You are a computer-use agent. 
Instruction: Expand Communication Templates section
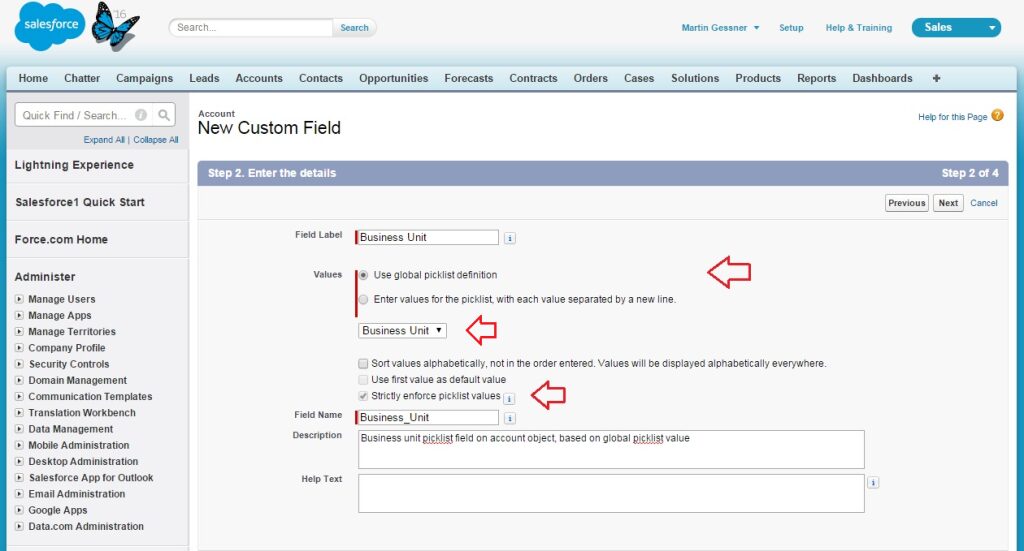(19, 396)
